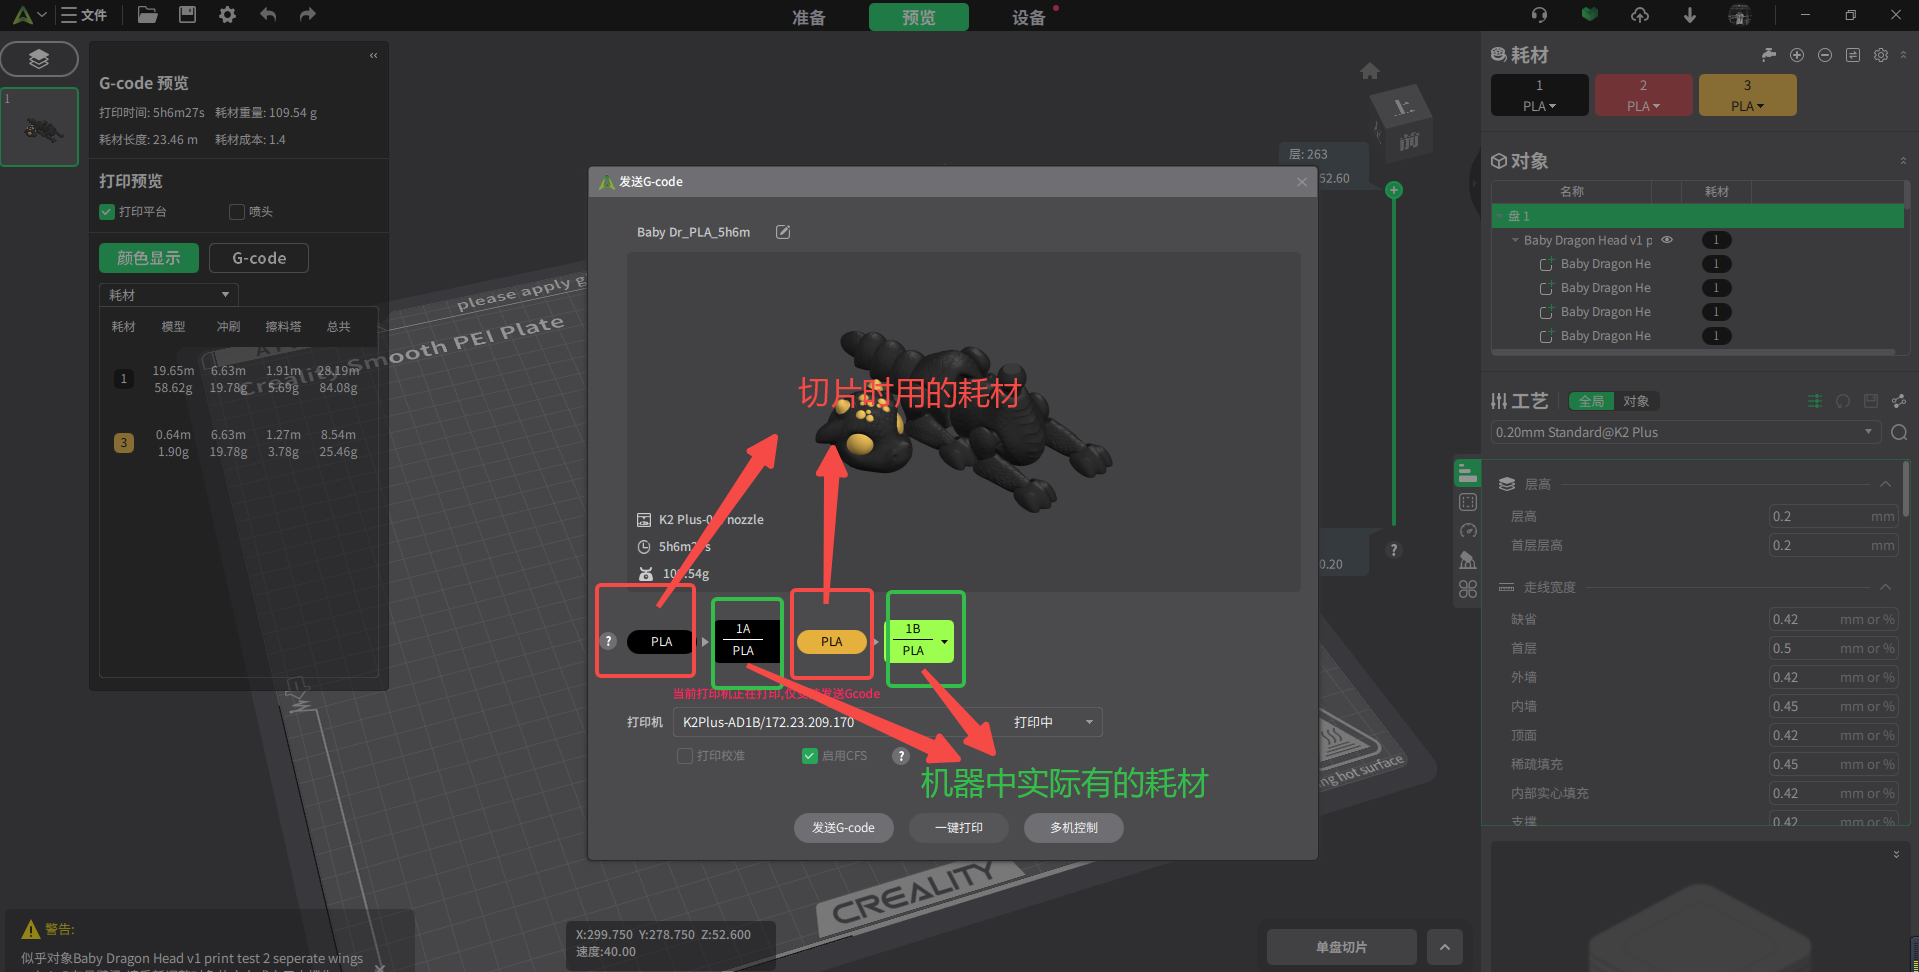This screenshot has height=972, width=1919.
Task: Click the redo arrow icon
Action: (308, 15)
